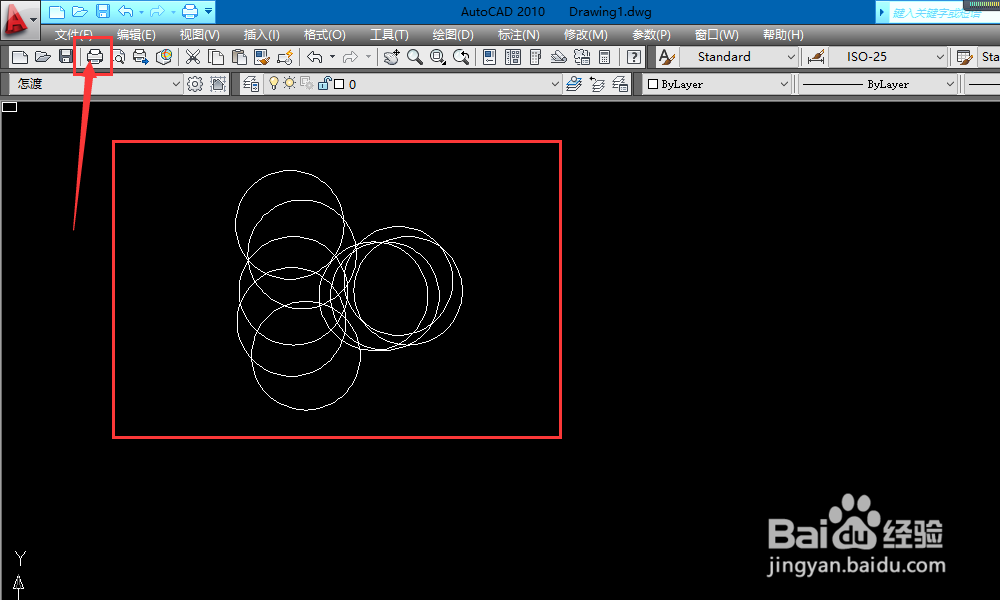1000x600 pixels.
Task: Toggle layer 0 on/off lightbulb
Action: [274, 84]
